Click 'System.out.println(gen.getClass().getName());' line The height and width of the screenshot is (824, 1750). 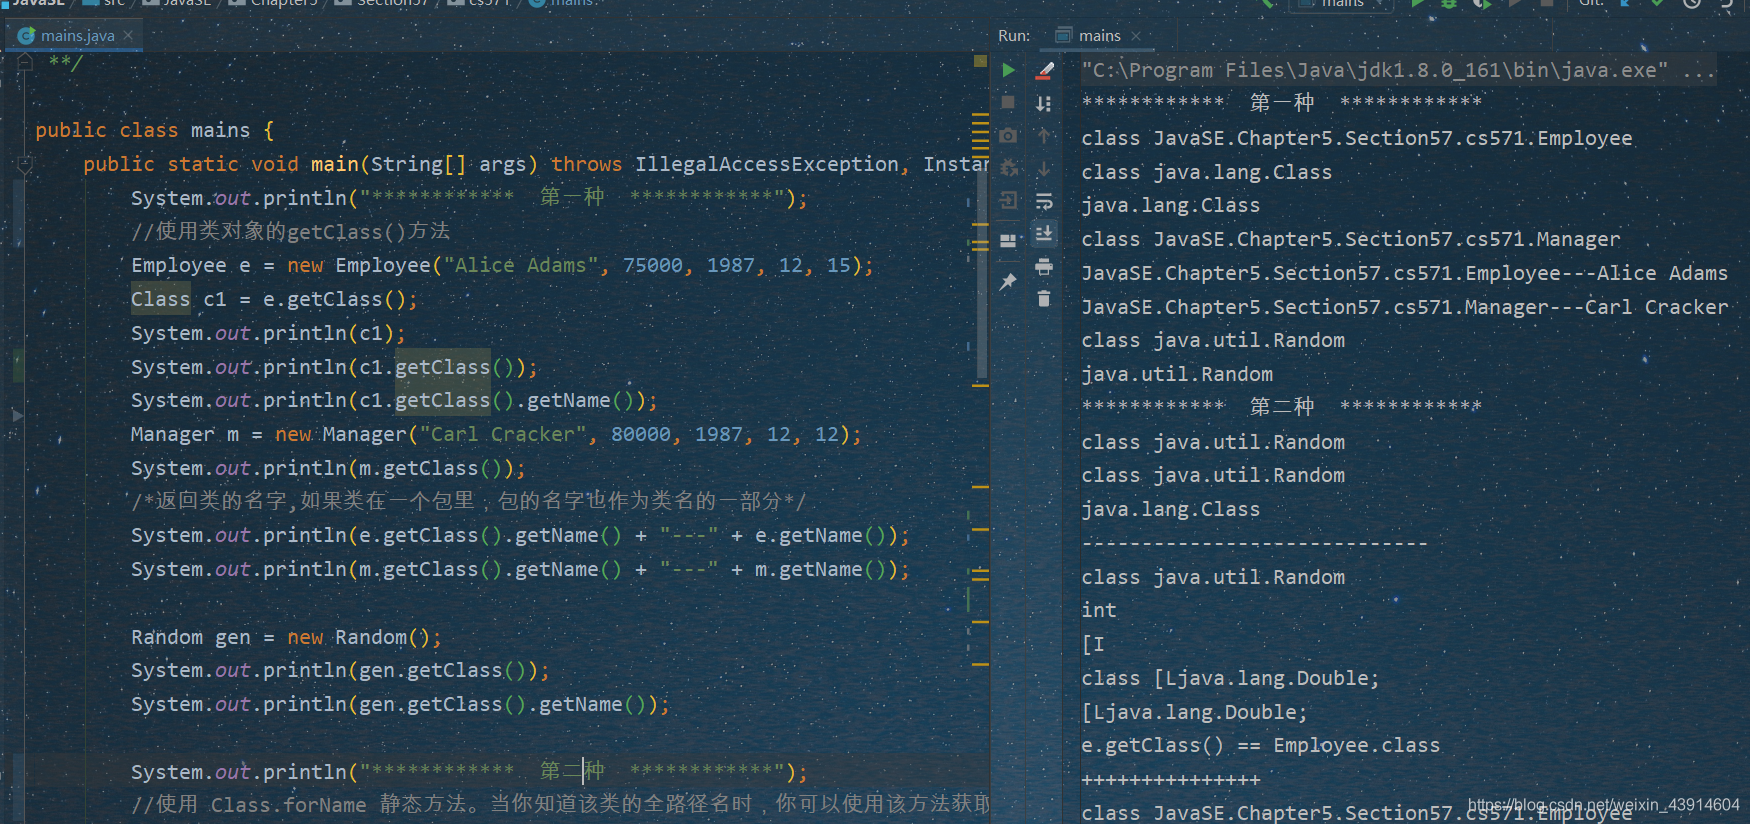tap(400, 704)
